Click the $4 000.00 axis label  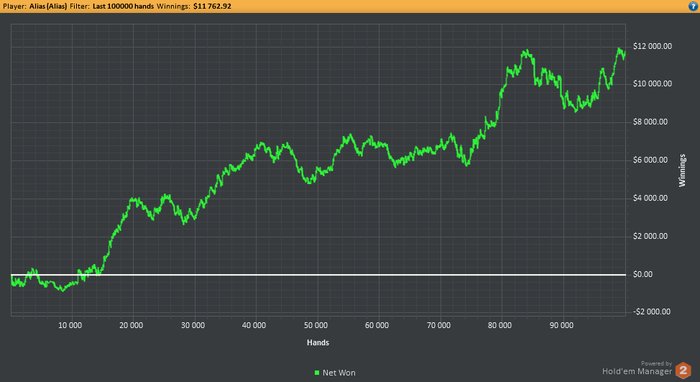pos(650,198)
